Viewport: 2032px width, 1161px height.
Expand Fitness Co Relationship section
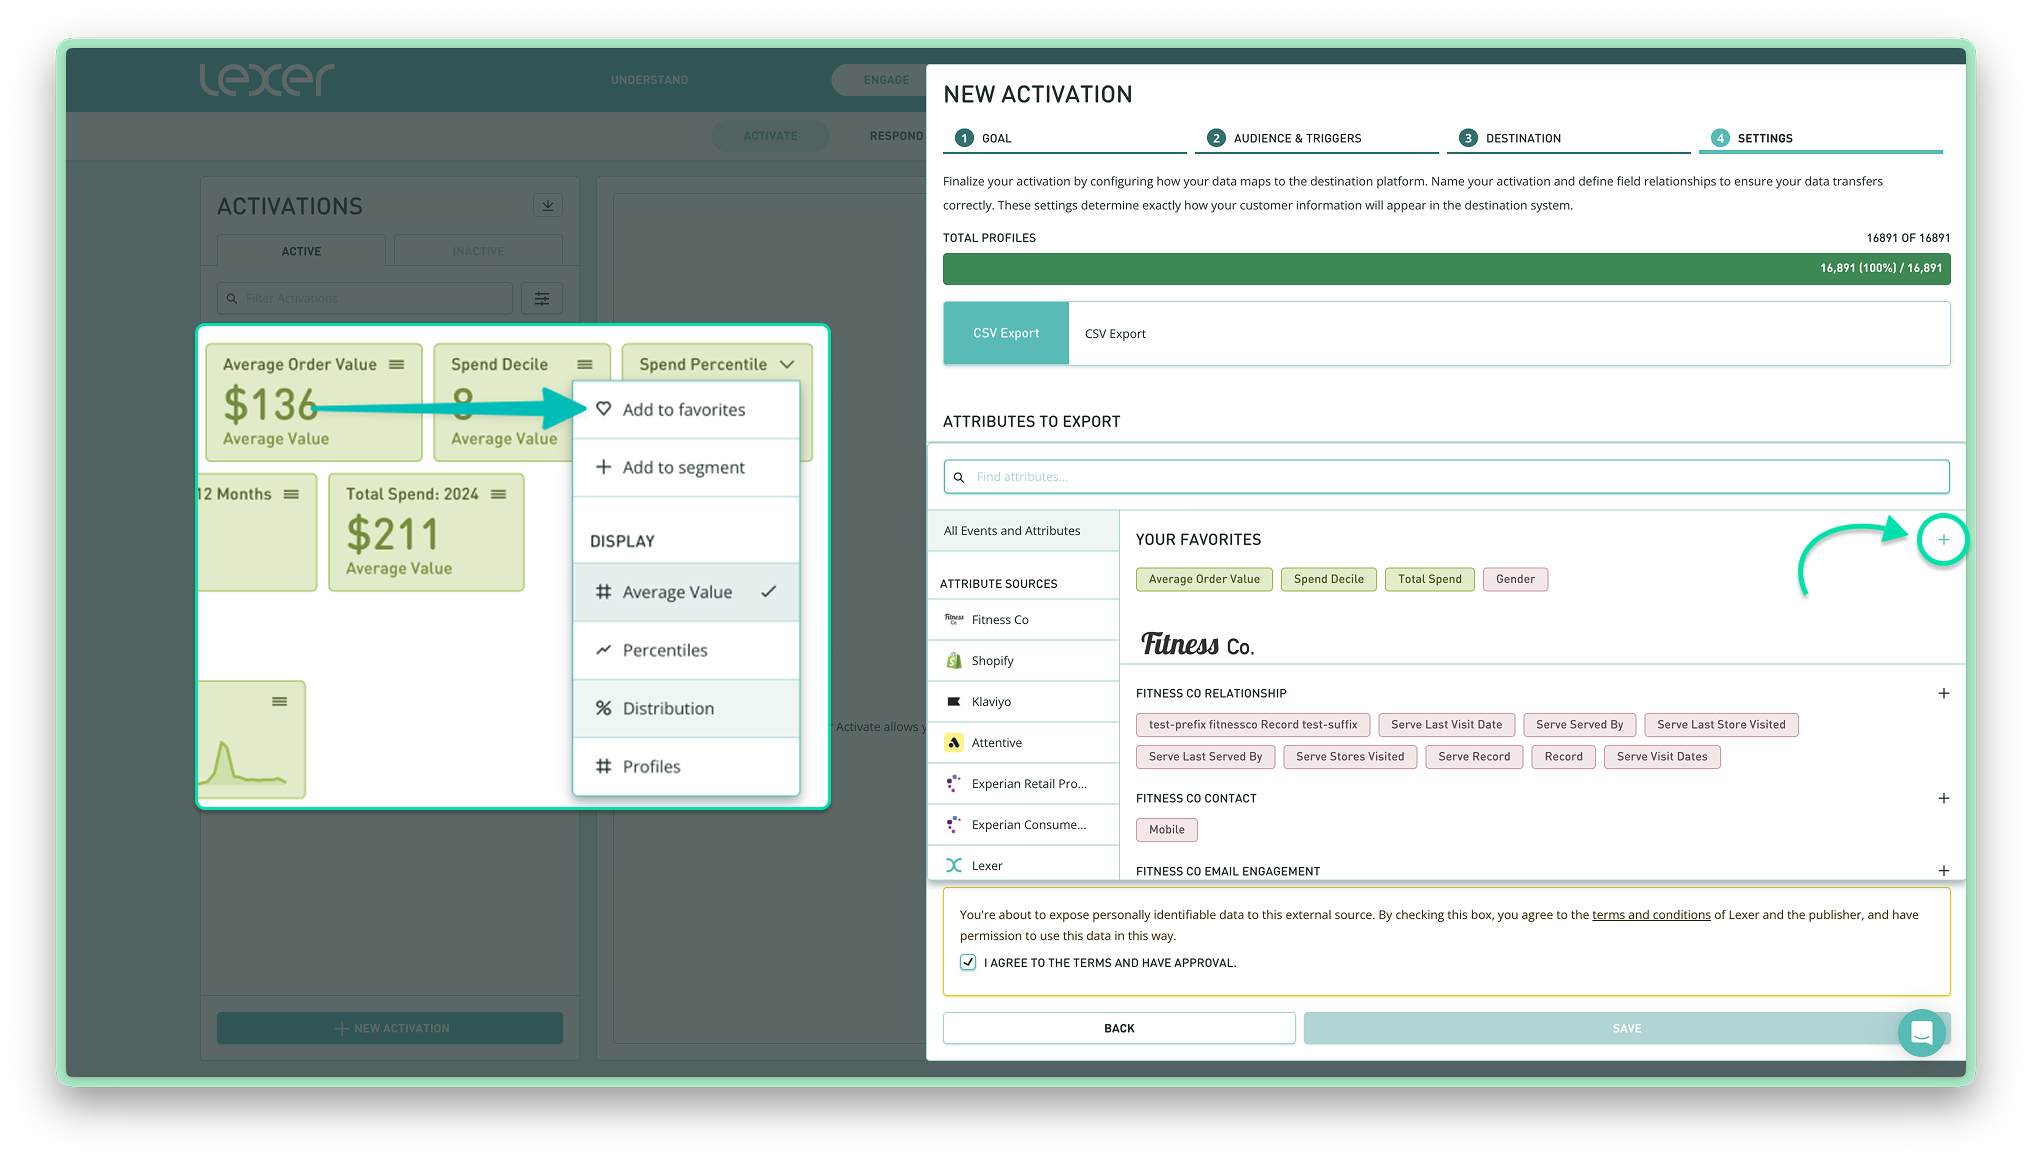[1943, 693]
